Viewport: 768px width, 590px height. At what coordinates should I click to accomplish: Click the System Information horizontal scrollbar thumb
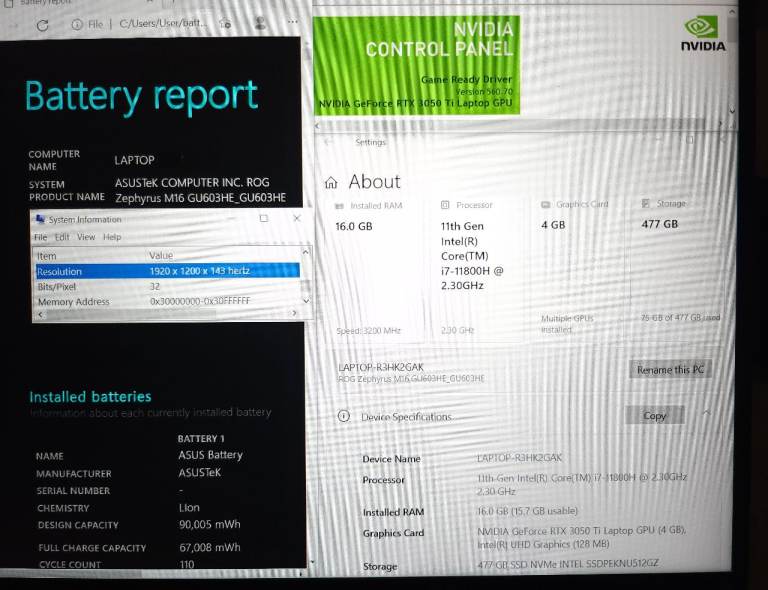pos(131,314)
